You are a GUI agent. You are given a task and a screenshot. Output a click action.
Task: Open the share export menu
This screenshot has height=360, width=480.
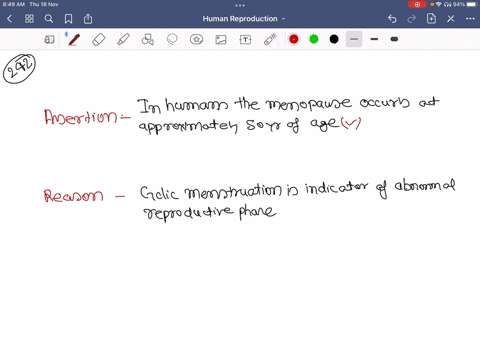tap(88, 19)
